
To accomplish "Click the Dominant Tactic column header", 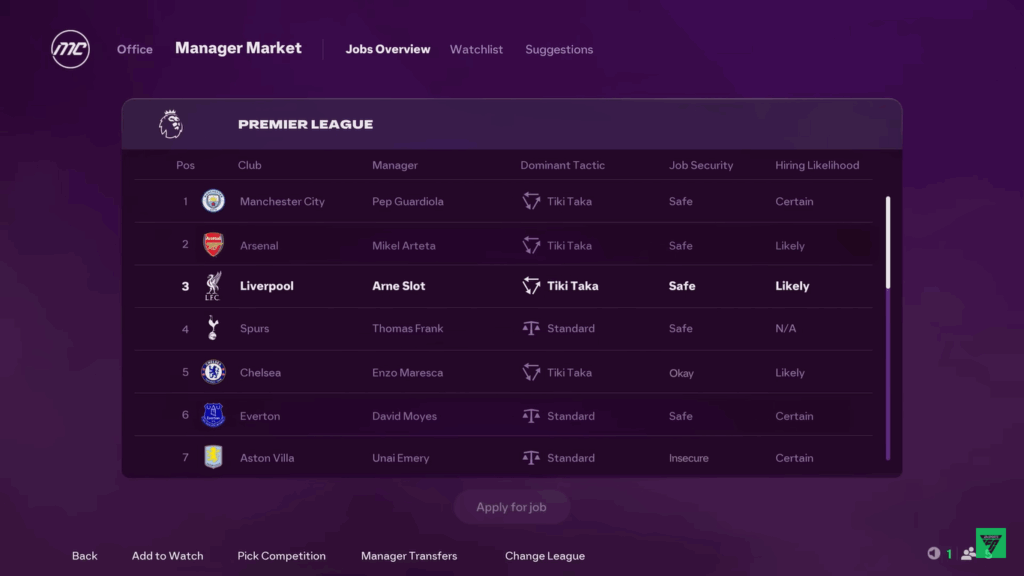I will click(562, 165).
